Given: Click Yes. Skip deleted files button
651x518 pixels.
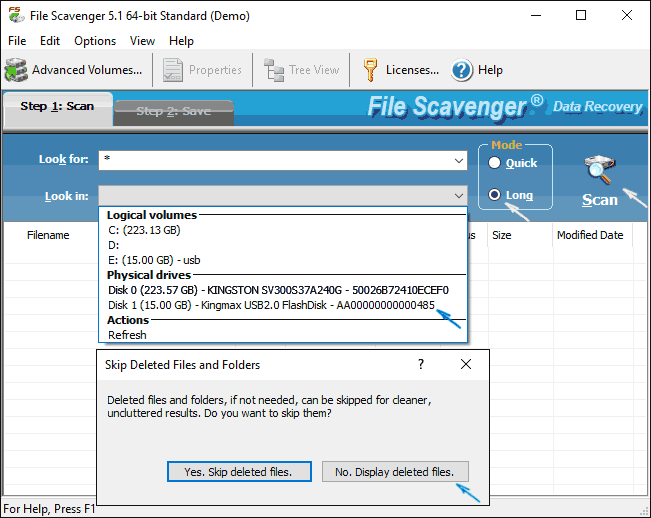Looking at the screenshot, I should [239, 472].
